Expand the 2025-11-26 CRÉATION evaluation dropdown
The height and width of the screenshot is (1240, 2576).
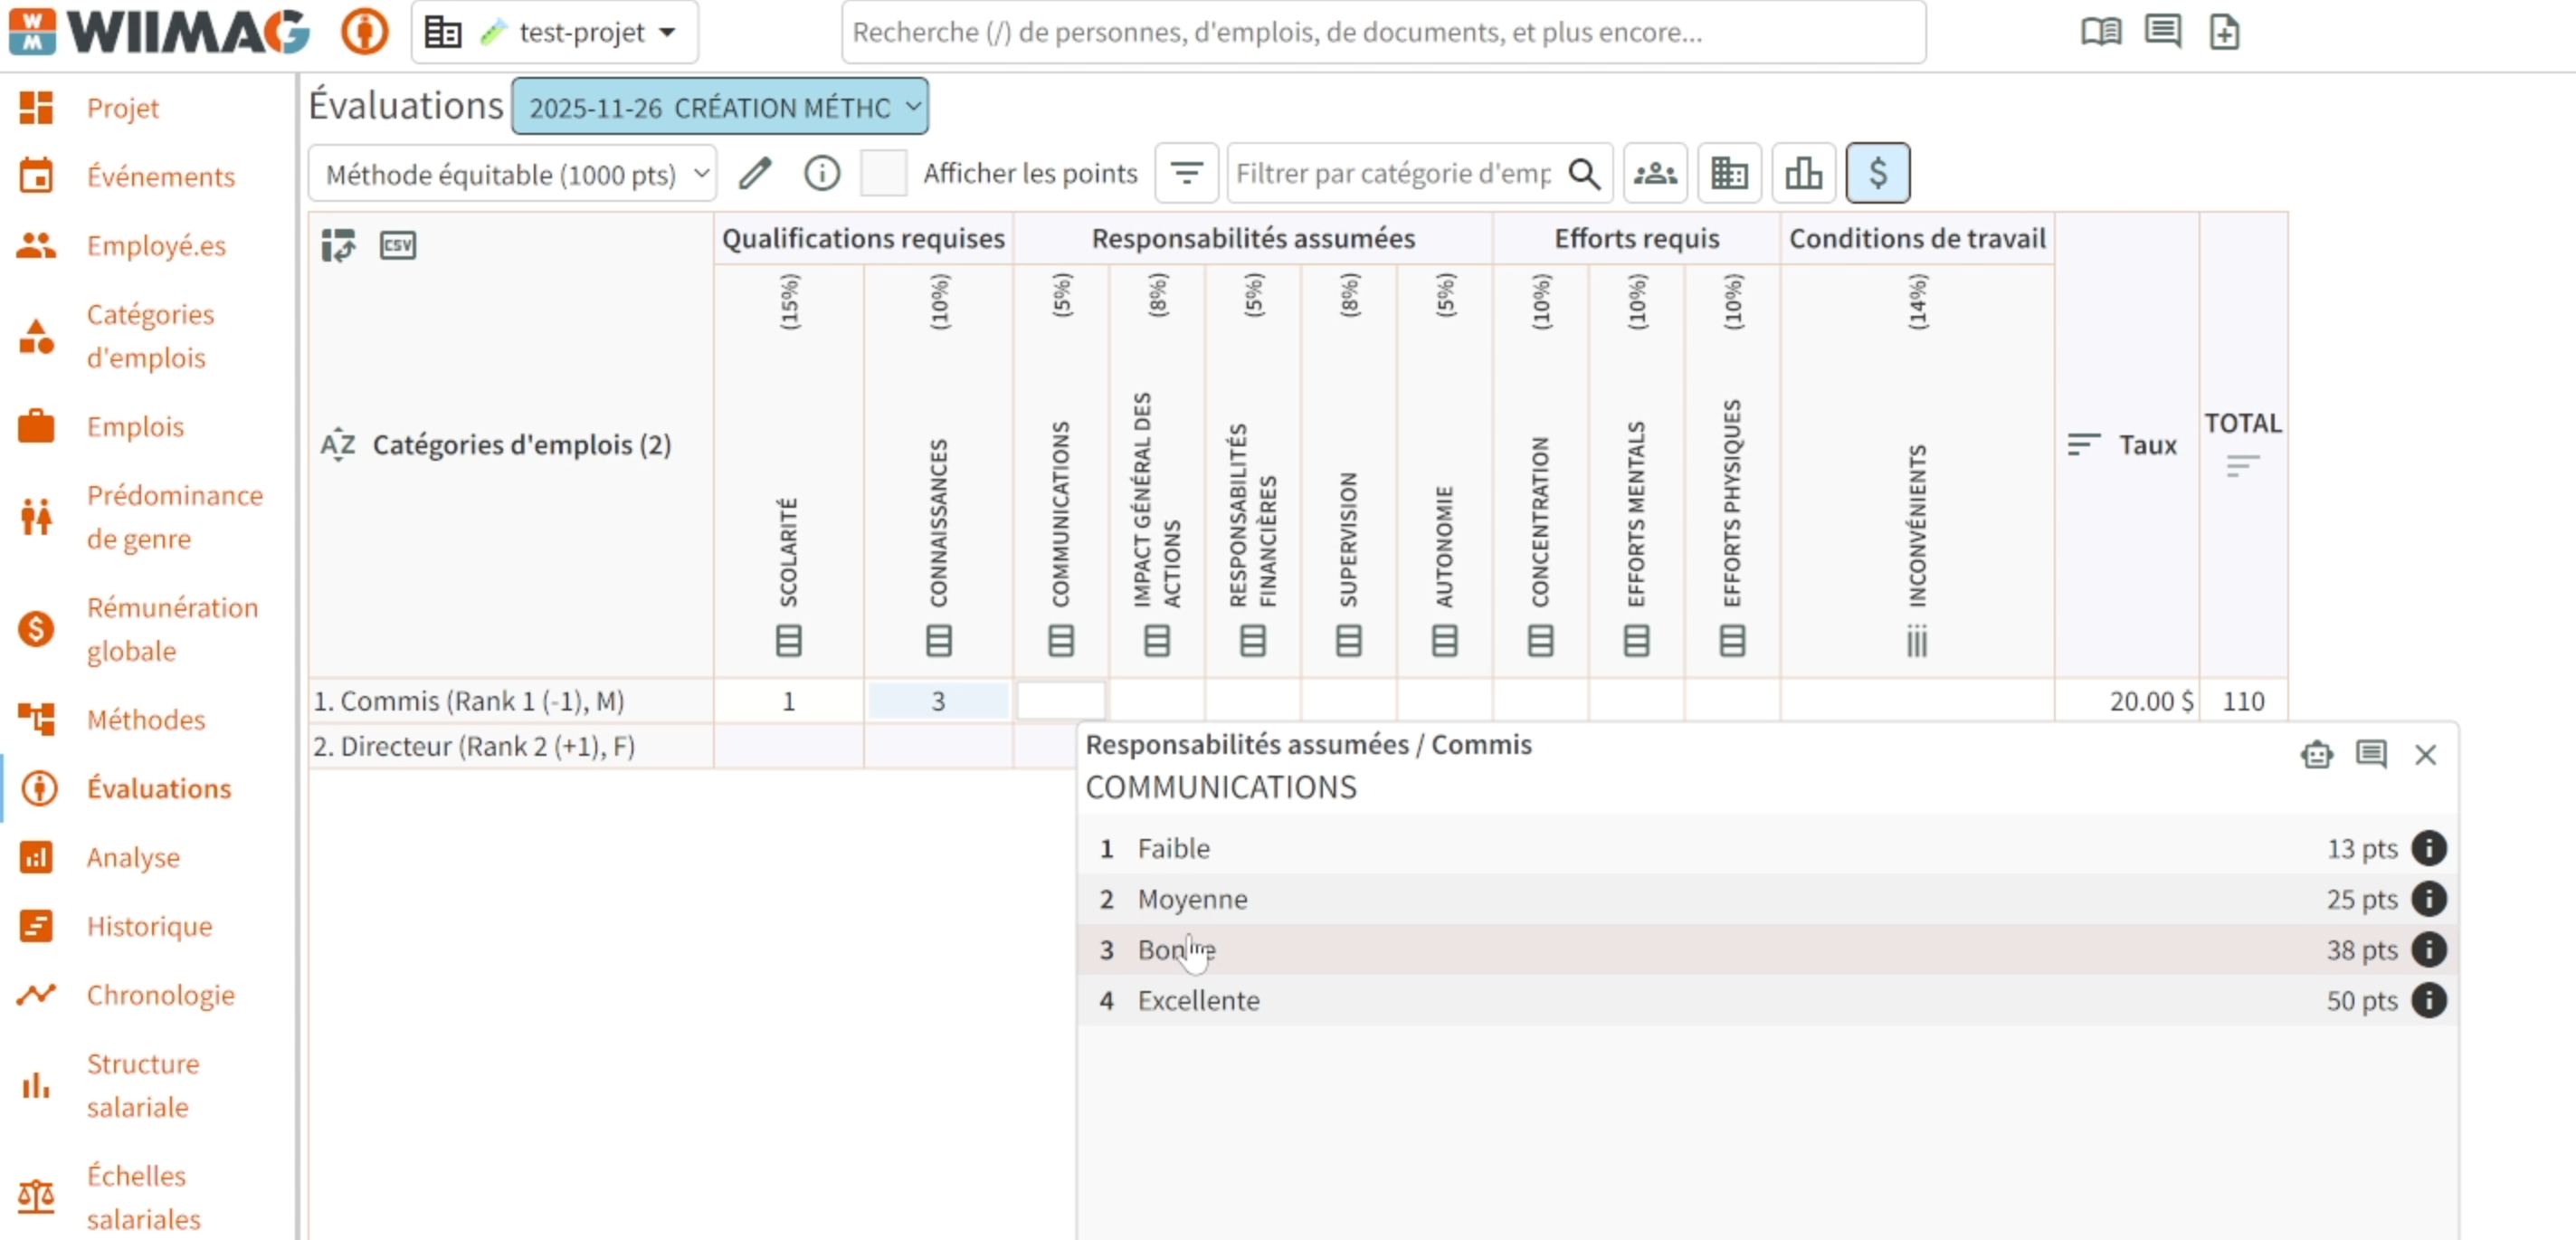(720, 107)
